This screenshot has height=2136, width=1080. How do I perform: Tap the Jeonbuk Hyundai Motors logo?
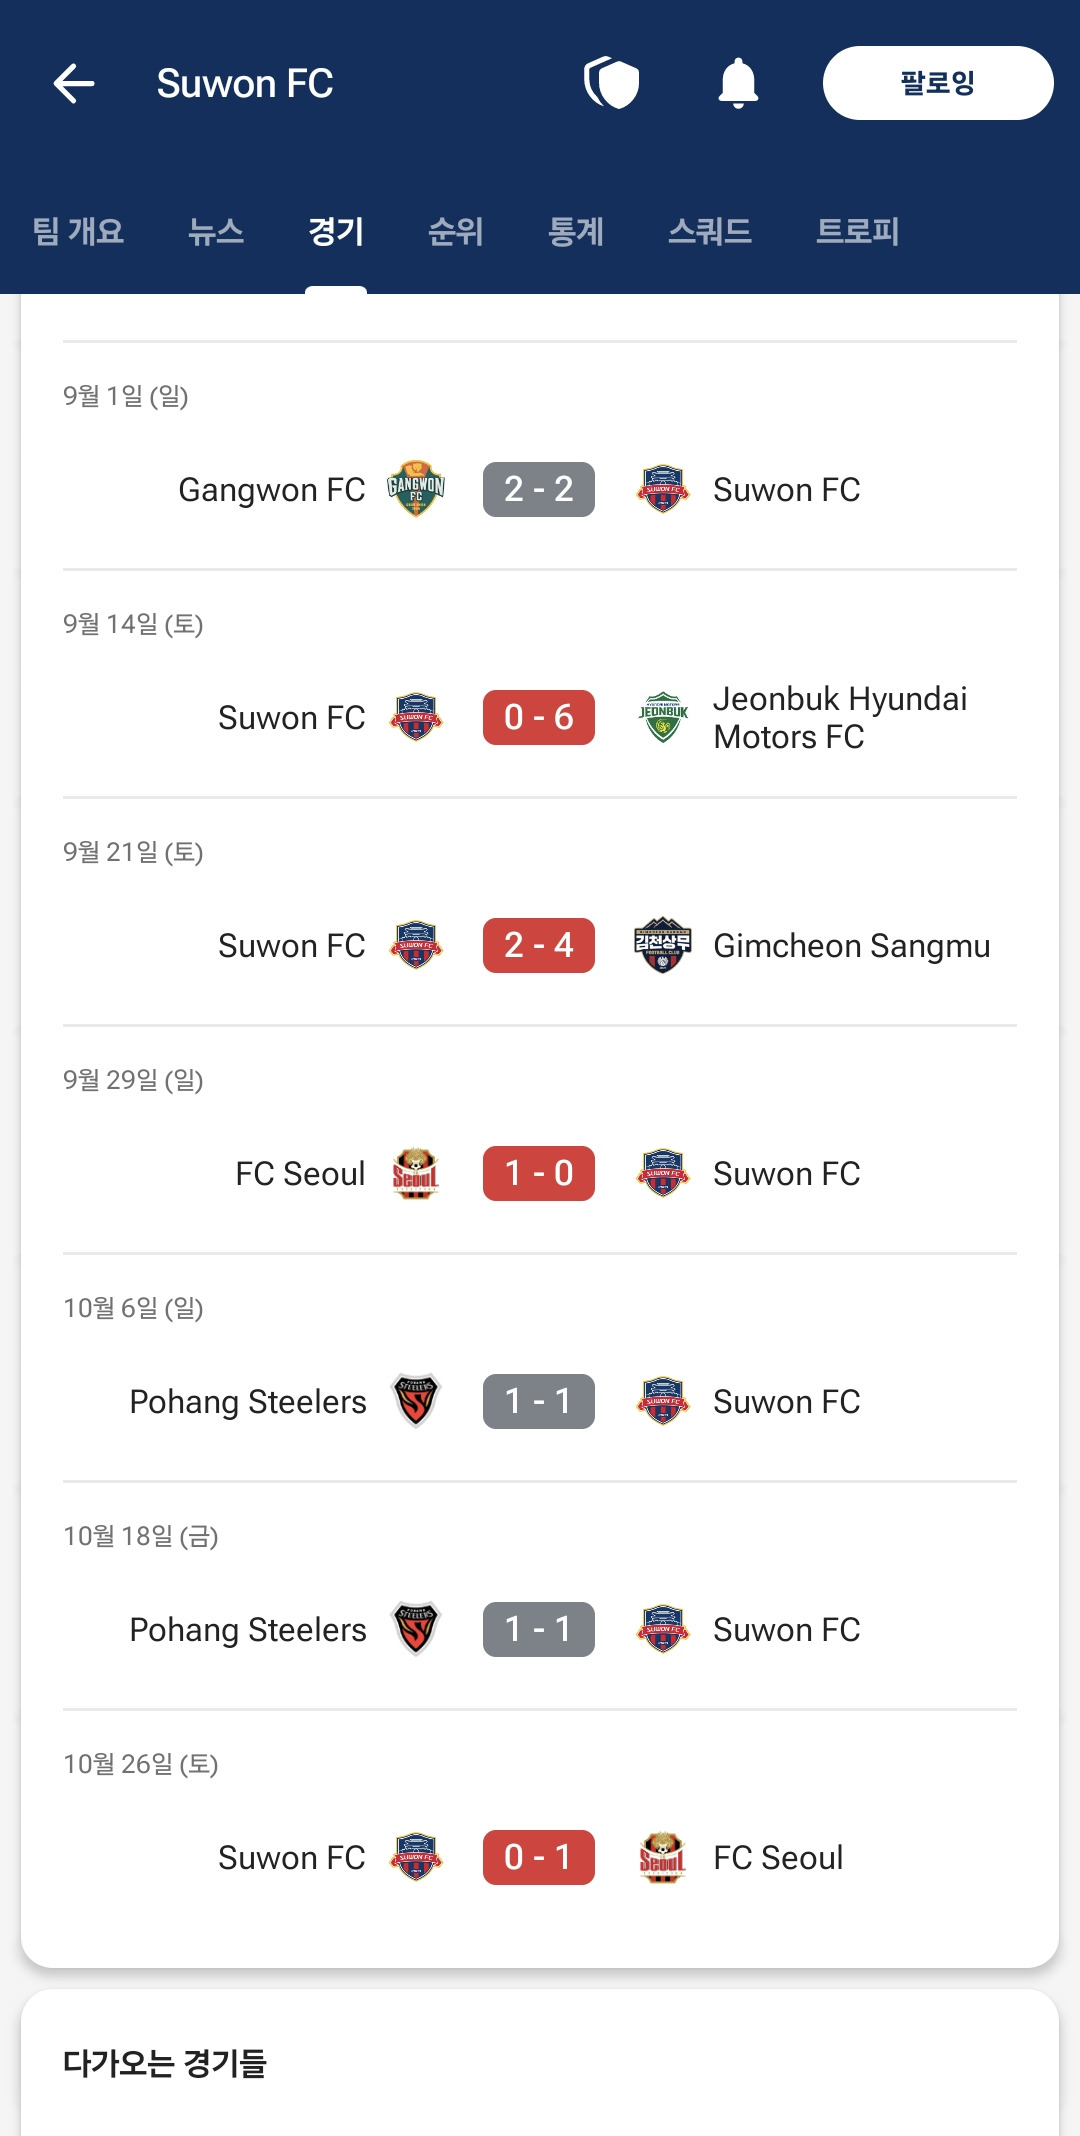(662, 715)
